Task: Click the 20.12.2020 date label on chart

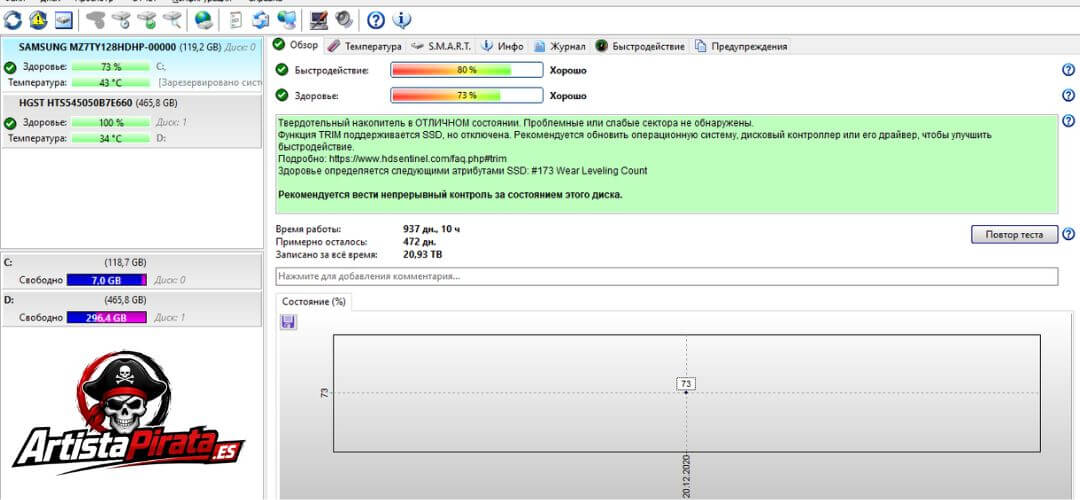Action: pyautogui.click(x=687, y=475)
